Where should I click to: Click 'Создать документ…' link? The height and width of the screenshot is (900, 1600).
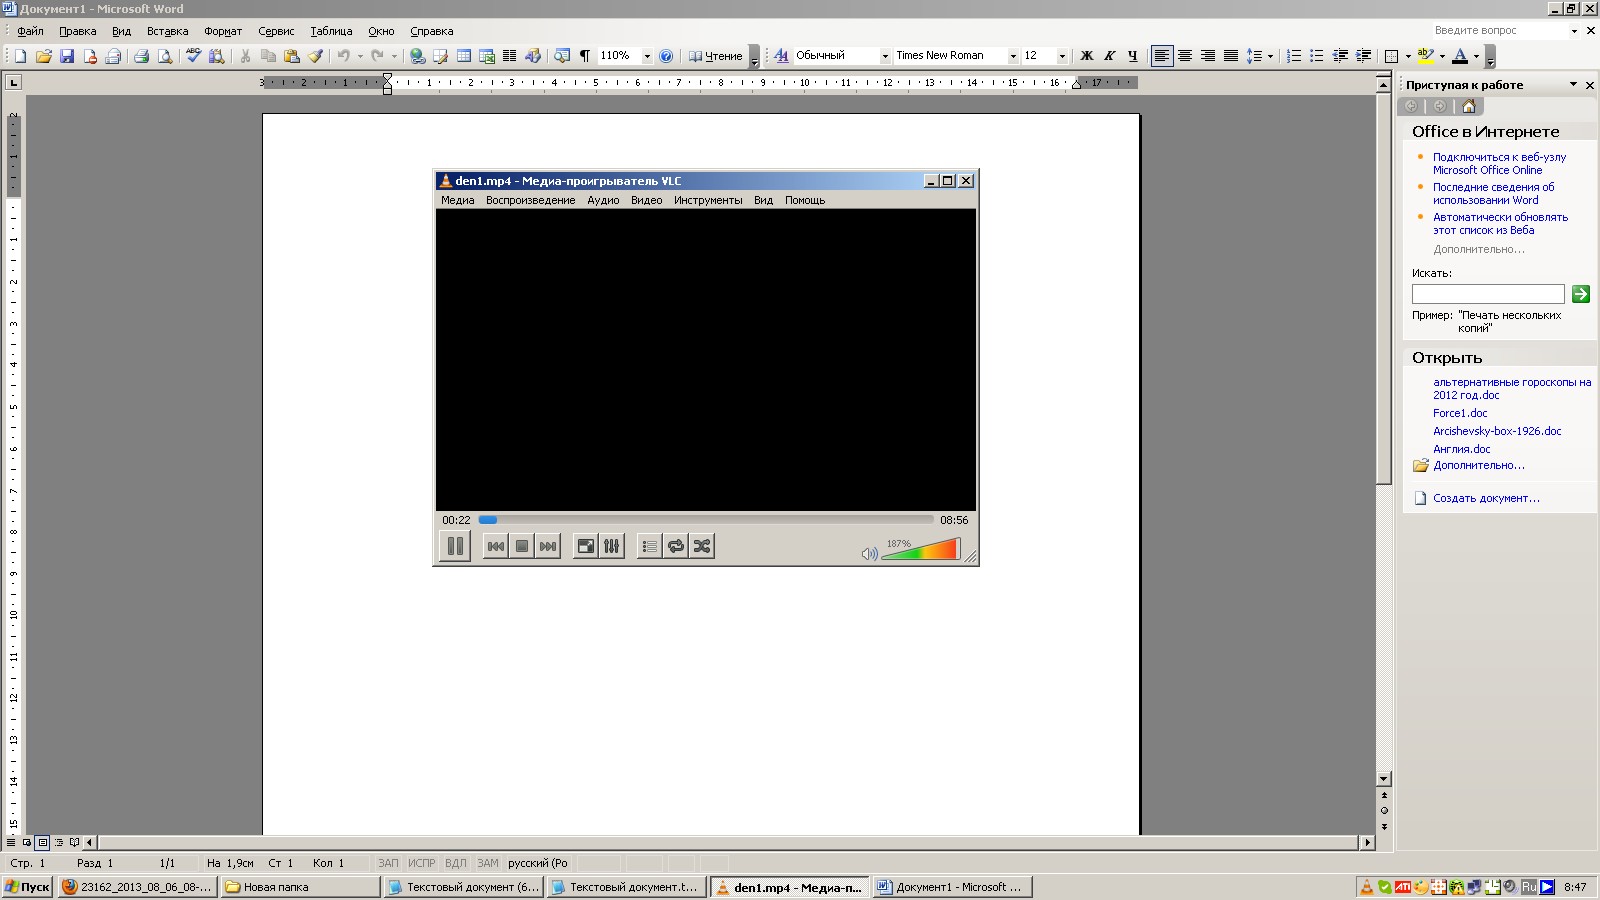tap(1486, 498)
